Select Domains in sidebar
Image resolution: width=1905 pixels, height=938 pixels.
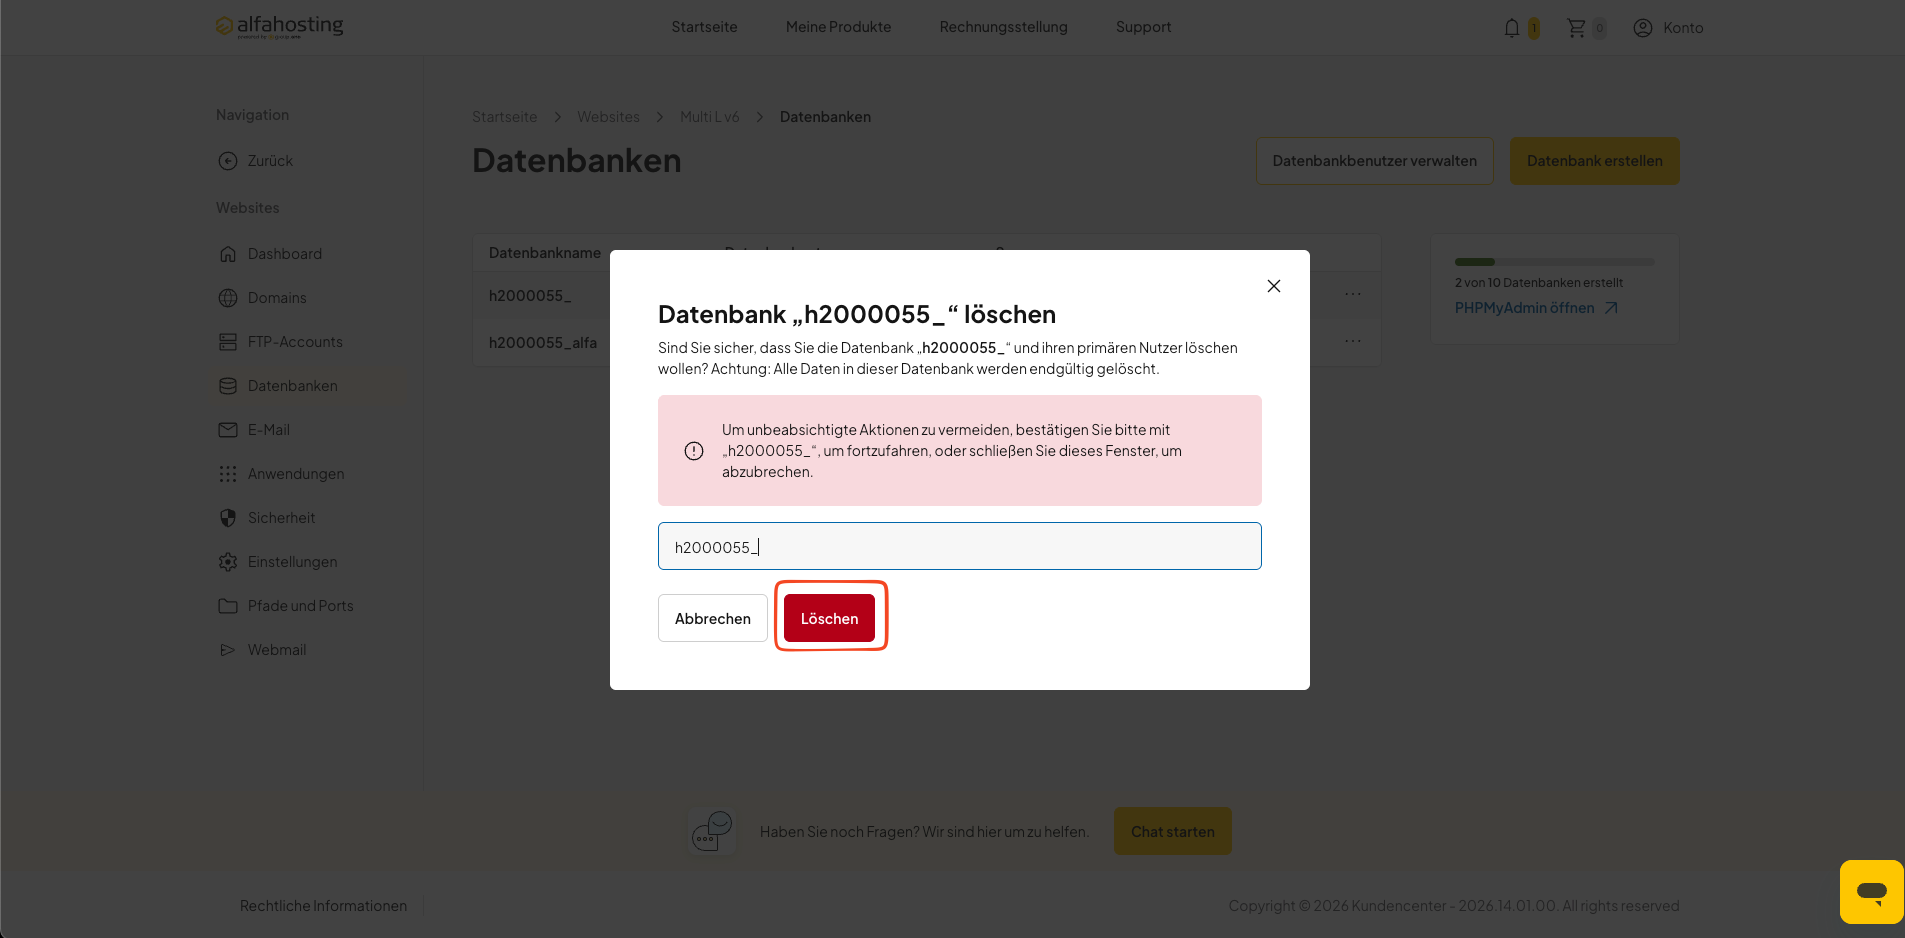coord(277,298)
